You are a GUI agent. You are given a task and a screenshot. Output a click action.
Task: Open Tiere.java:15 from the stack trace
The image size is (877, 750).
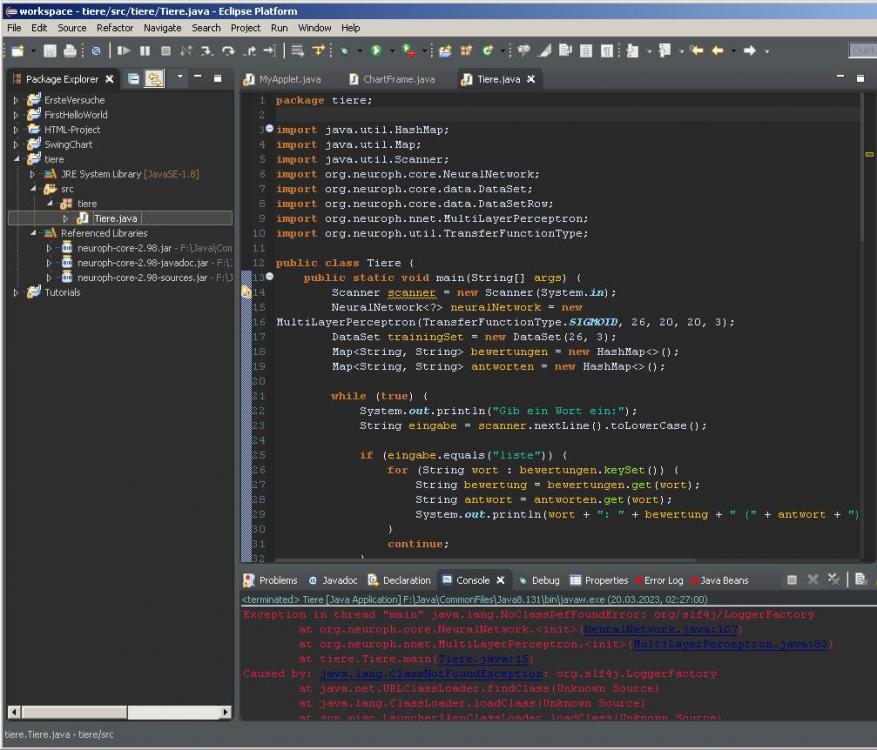[483, 659]
